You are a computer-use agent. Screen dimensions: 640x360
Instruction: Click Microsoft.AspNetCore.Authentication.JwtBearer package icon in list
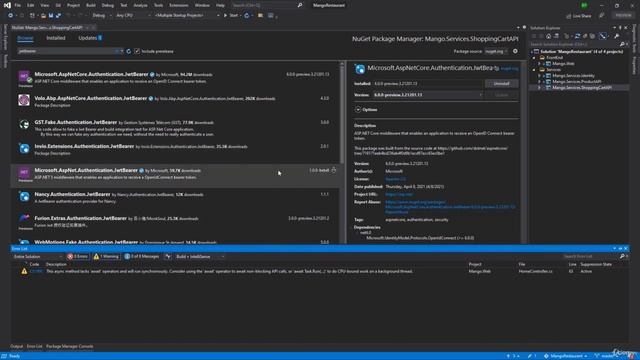point(24,77)
